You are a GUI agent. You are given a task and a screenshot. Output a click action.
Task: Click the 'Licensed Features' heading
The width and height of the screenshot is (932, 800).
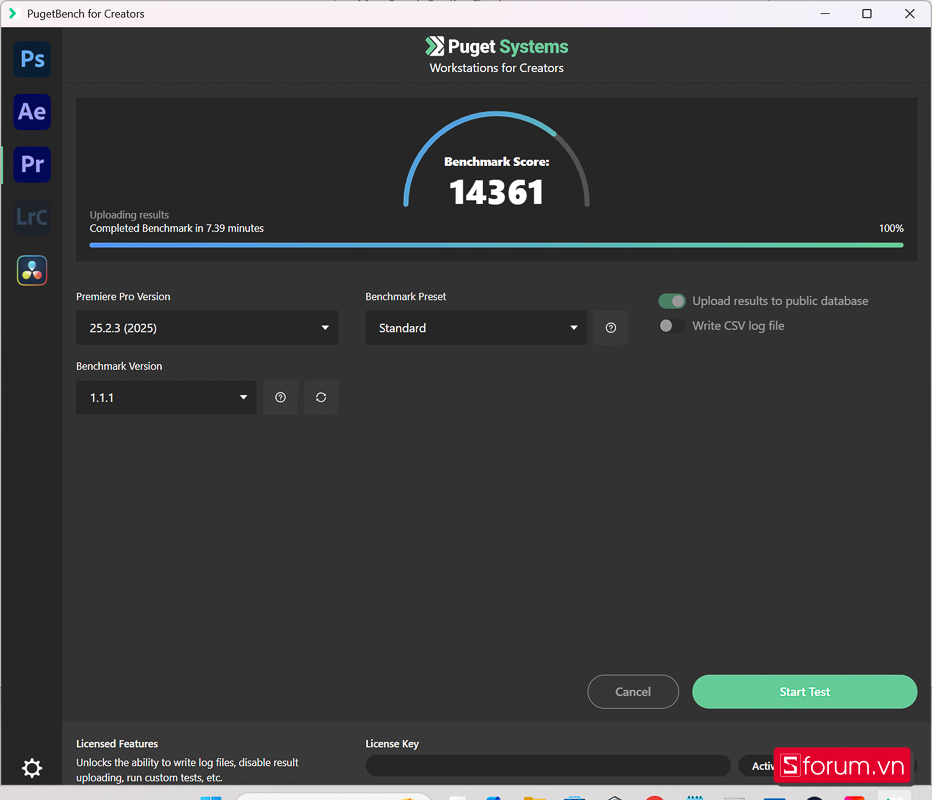tap(117, 744)
